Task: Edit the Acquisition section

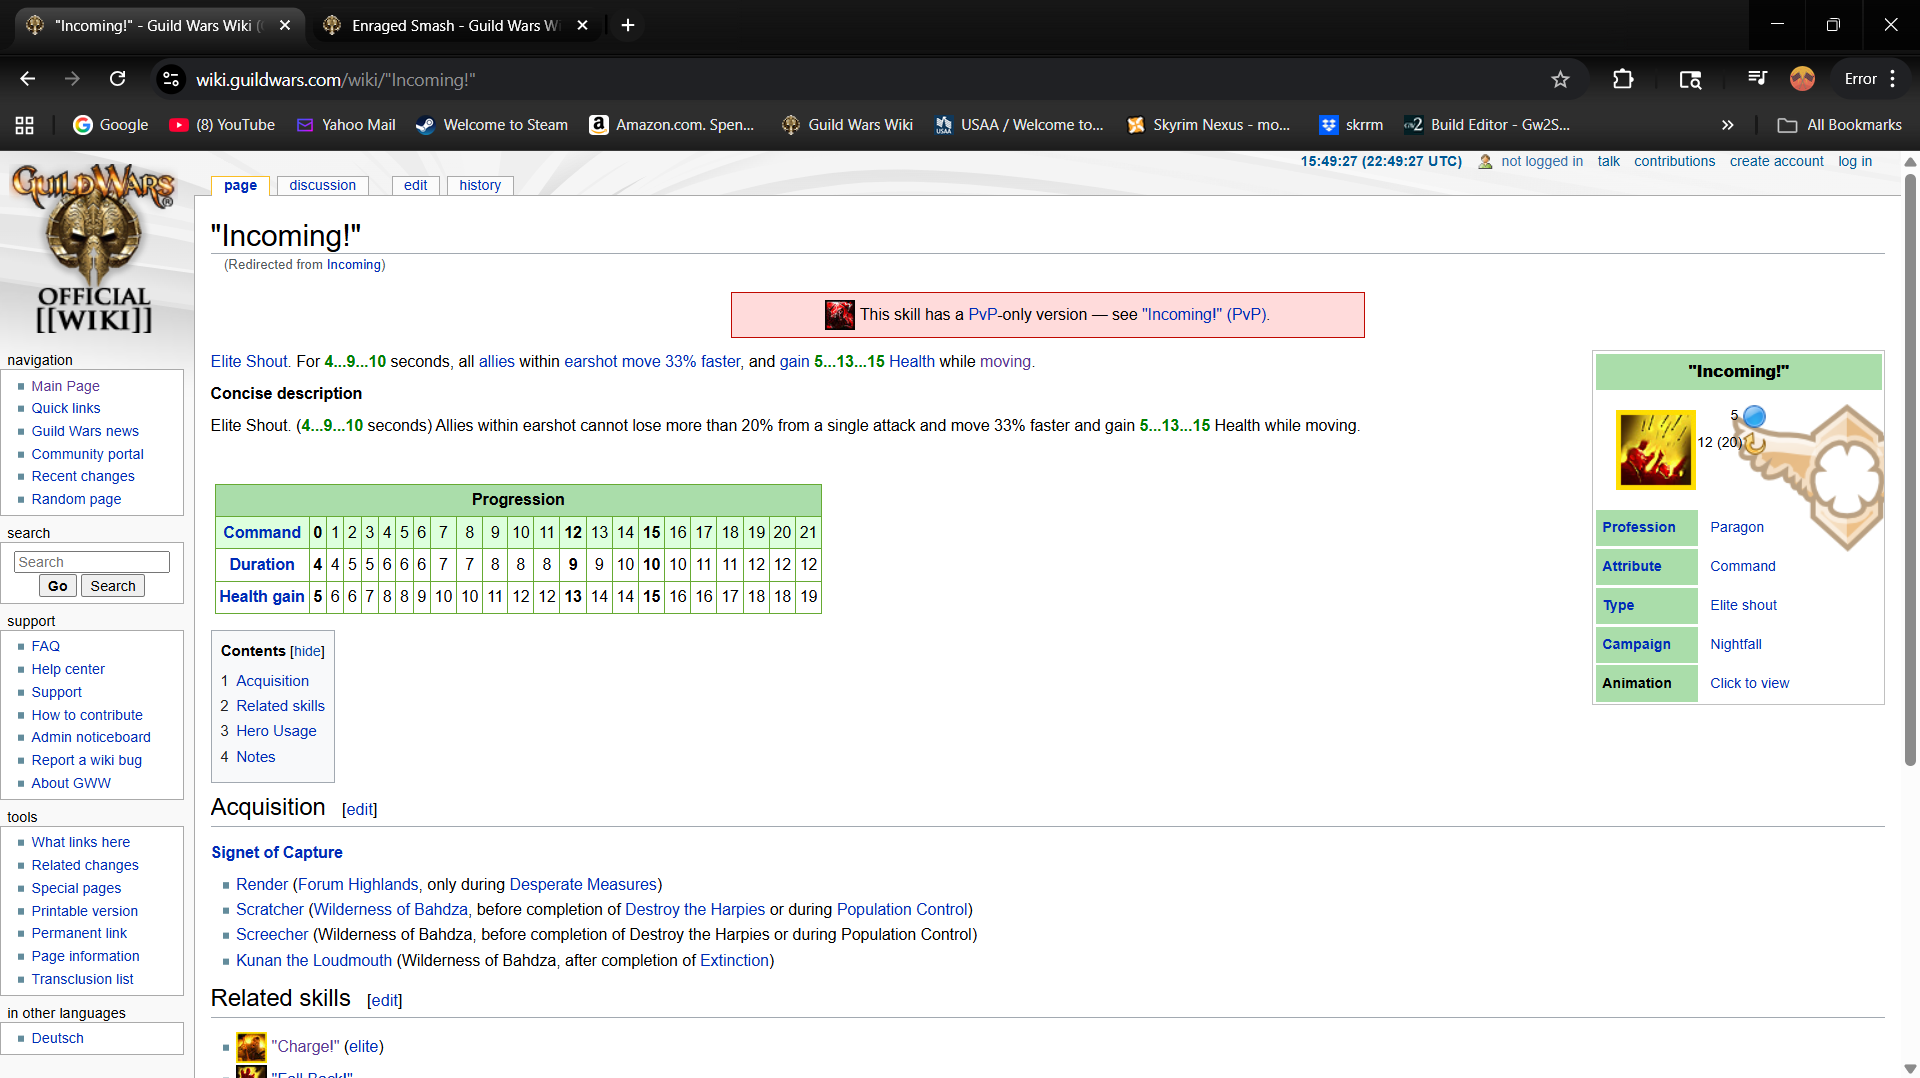Action: [x=360, y=810]
